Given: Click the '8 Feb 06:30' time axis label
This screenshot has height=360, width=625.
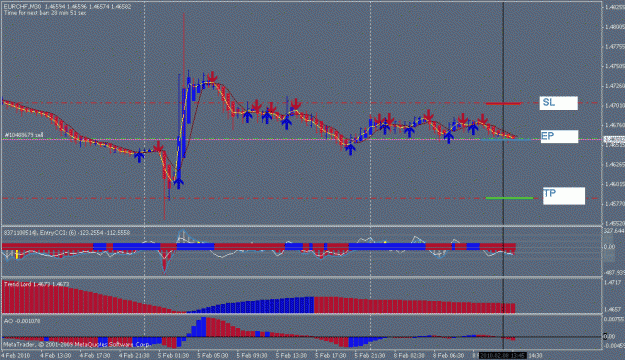Looking at the screenshot, I should (448, 355).
